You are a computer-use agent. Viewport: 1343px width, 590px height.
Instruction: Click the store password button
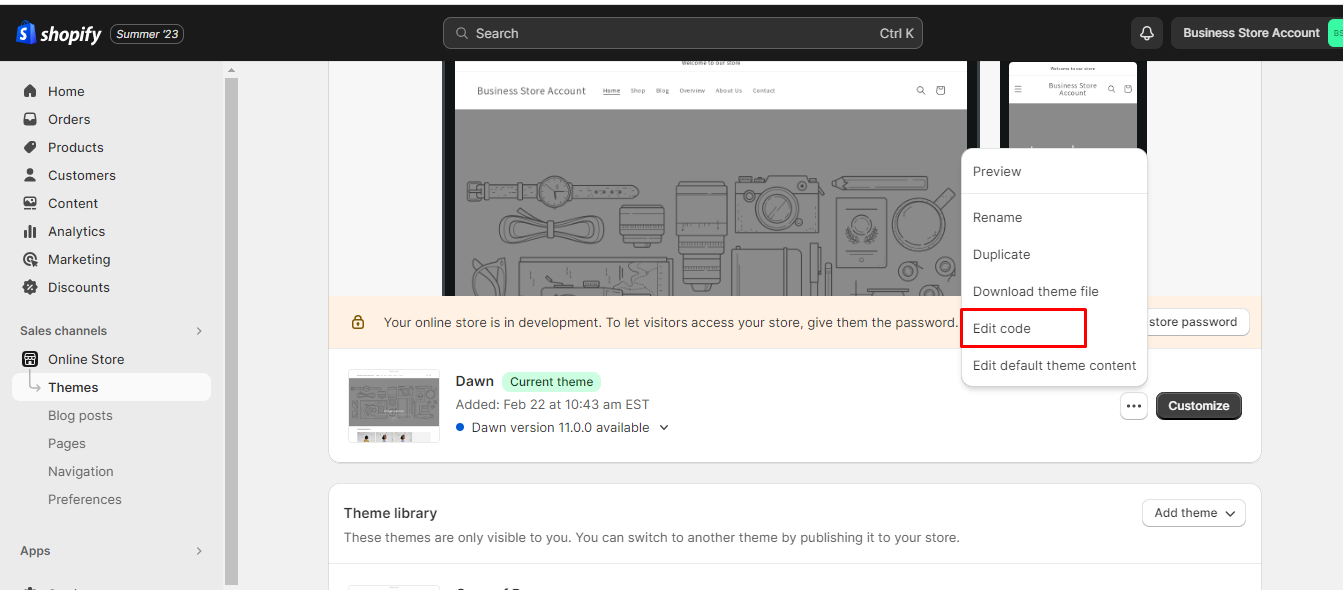pos(1196,322)
